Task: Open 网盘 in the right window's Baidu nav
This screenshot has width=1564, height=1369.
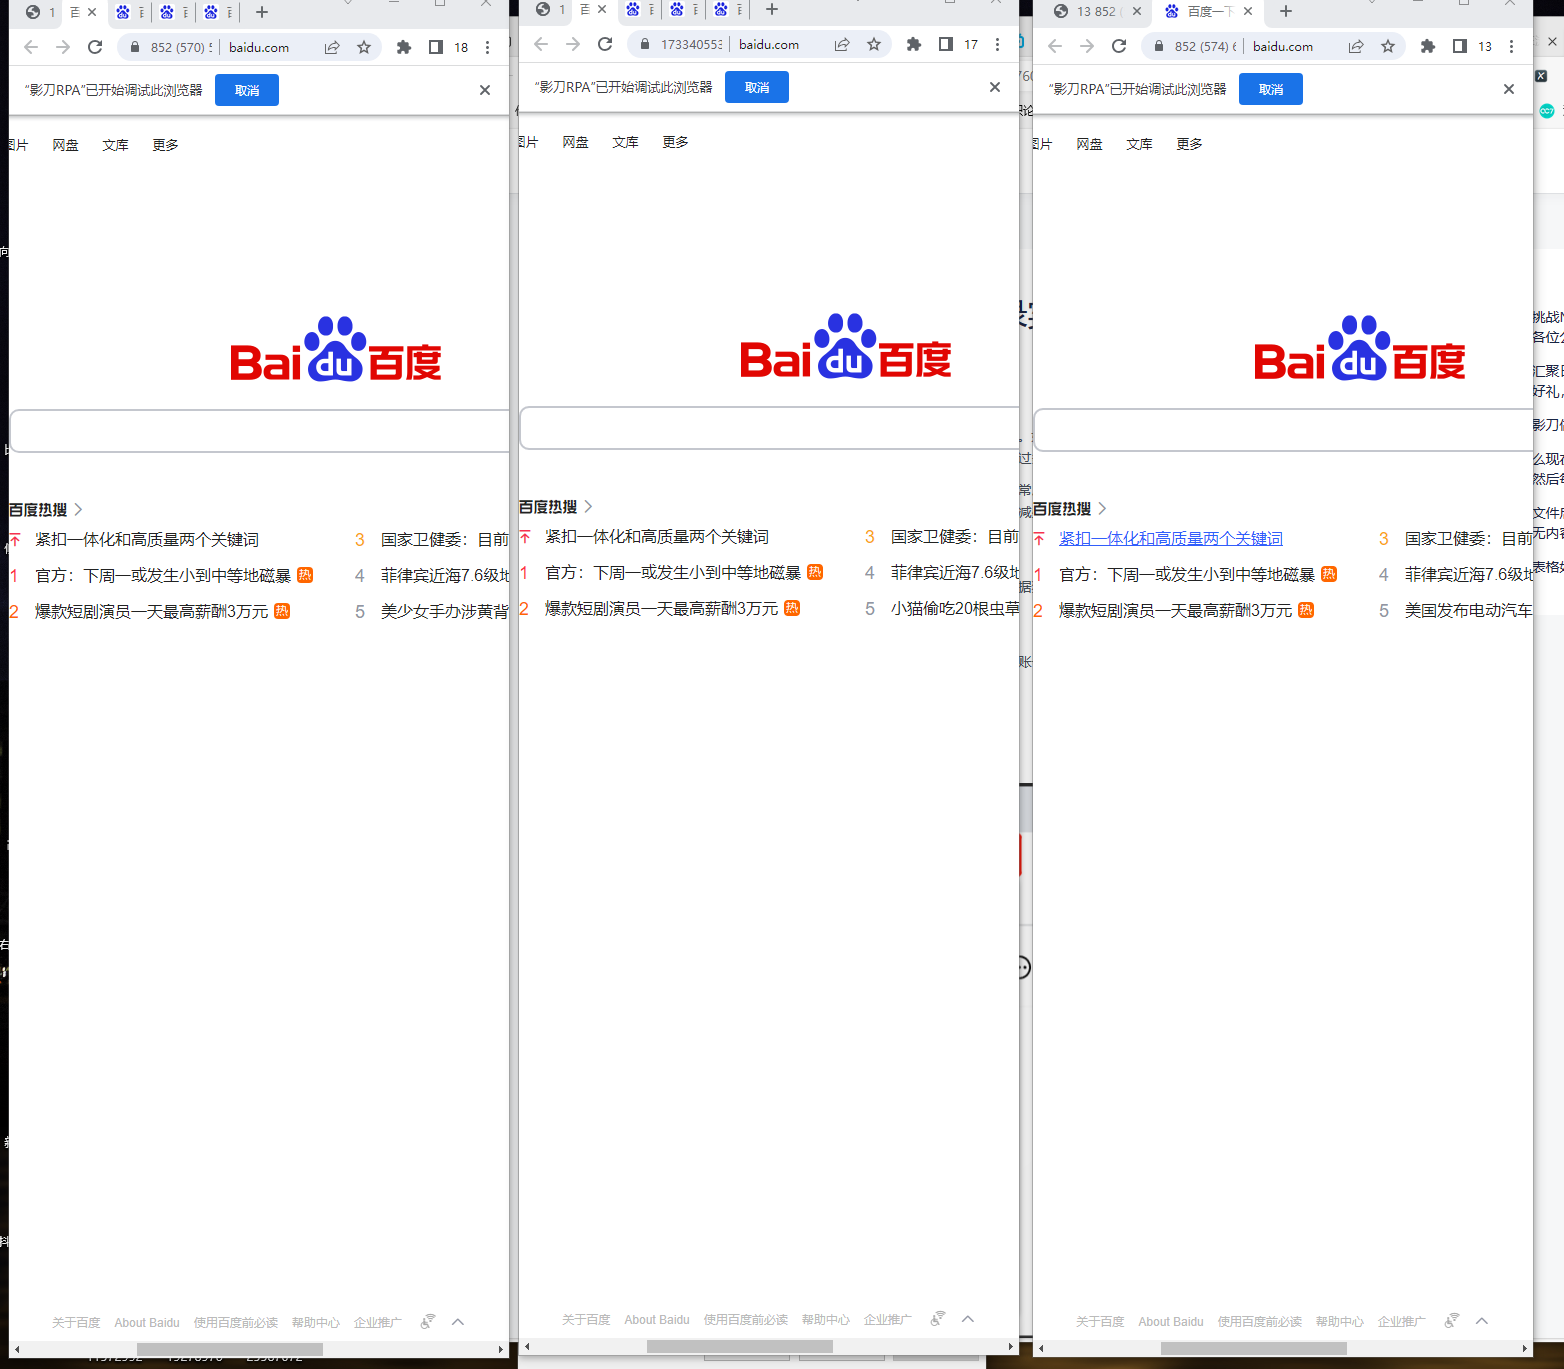Action: pos(1089,144)
